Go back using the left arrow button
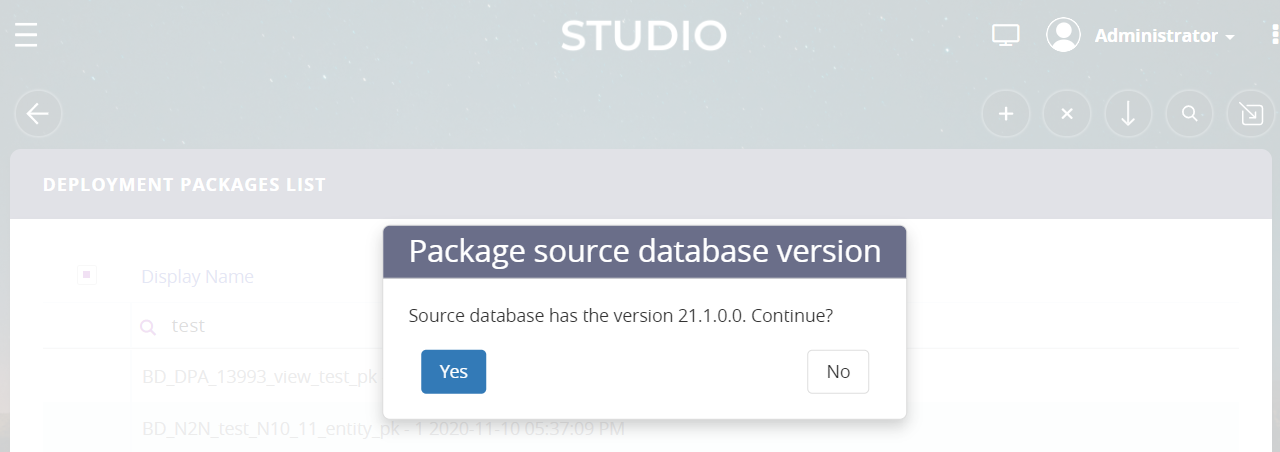Viewport: 1280px width, 452px height. (x=38, y=114)
